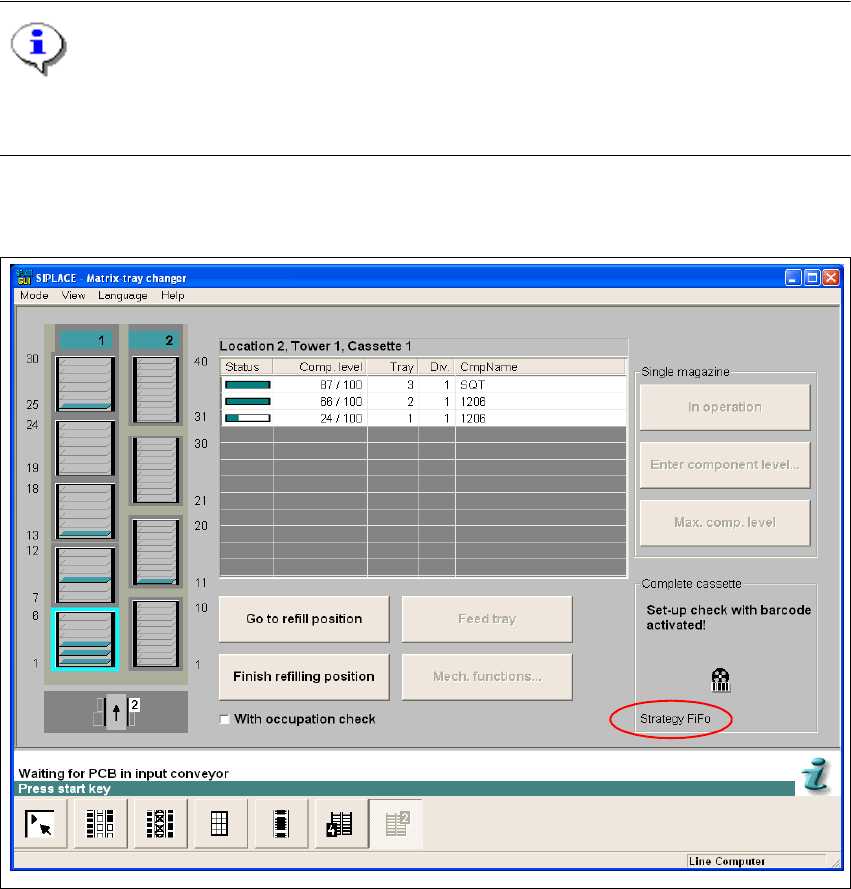This screenshot has height=889, width=851.
Task: Click the status bar for the SQT tray row
Action: tap(247, 384)
